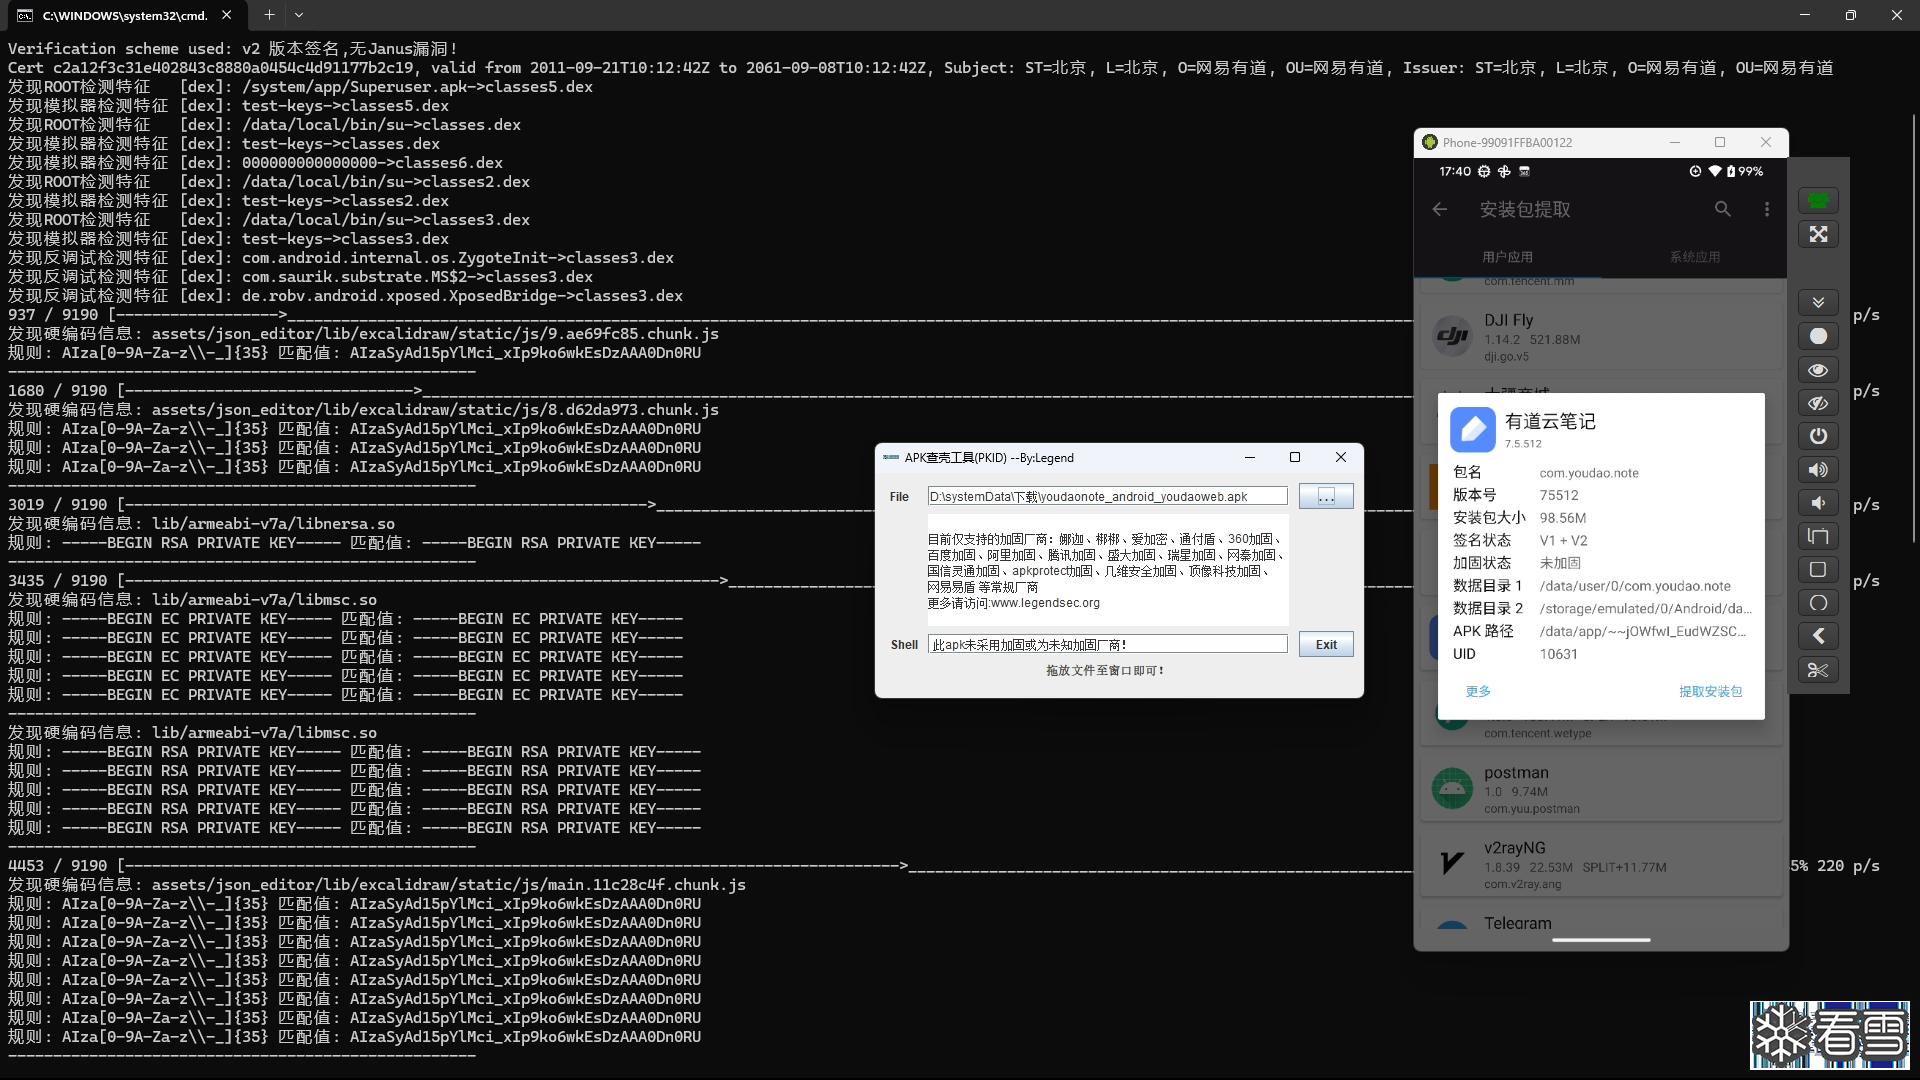Click the scissors screenshot icon
This screenshot has width=1920, height=1080.
[x=1818, y=670]
